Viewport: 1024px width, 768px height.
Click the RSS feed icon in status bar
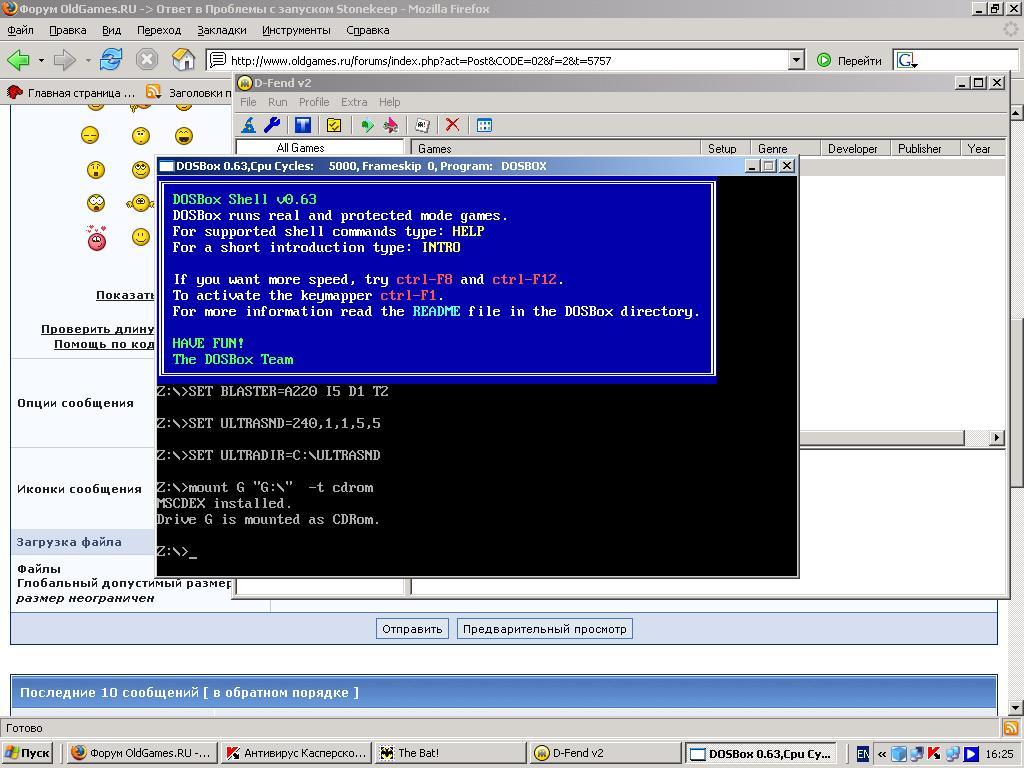click(1010, 728)
